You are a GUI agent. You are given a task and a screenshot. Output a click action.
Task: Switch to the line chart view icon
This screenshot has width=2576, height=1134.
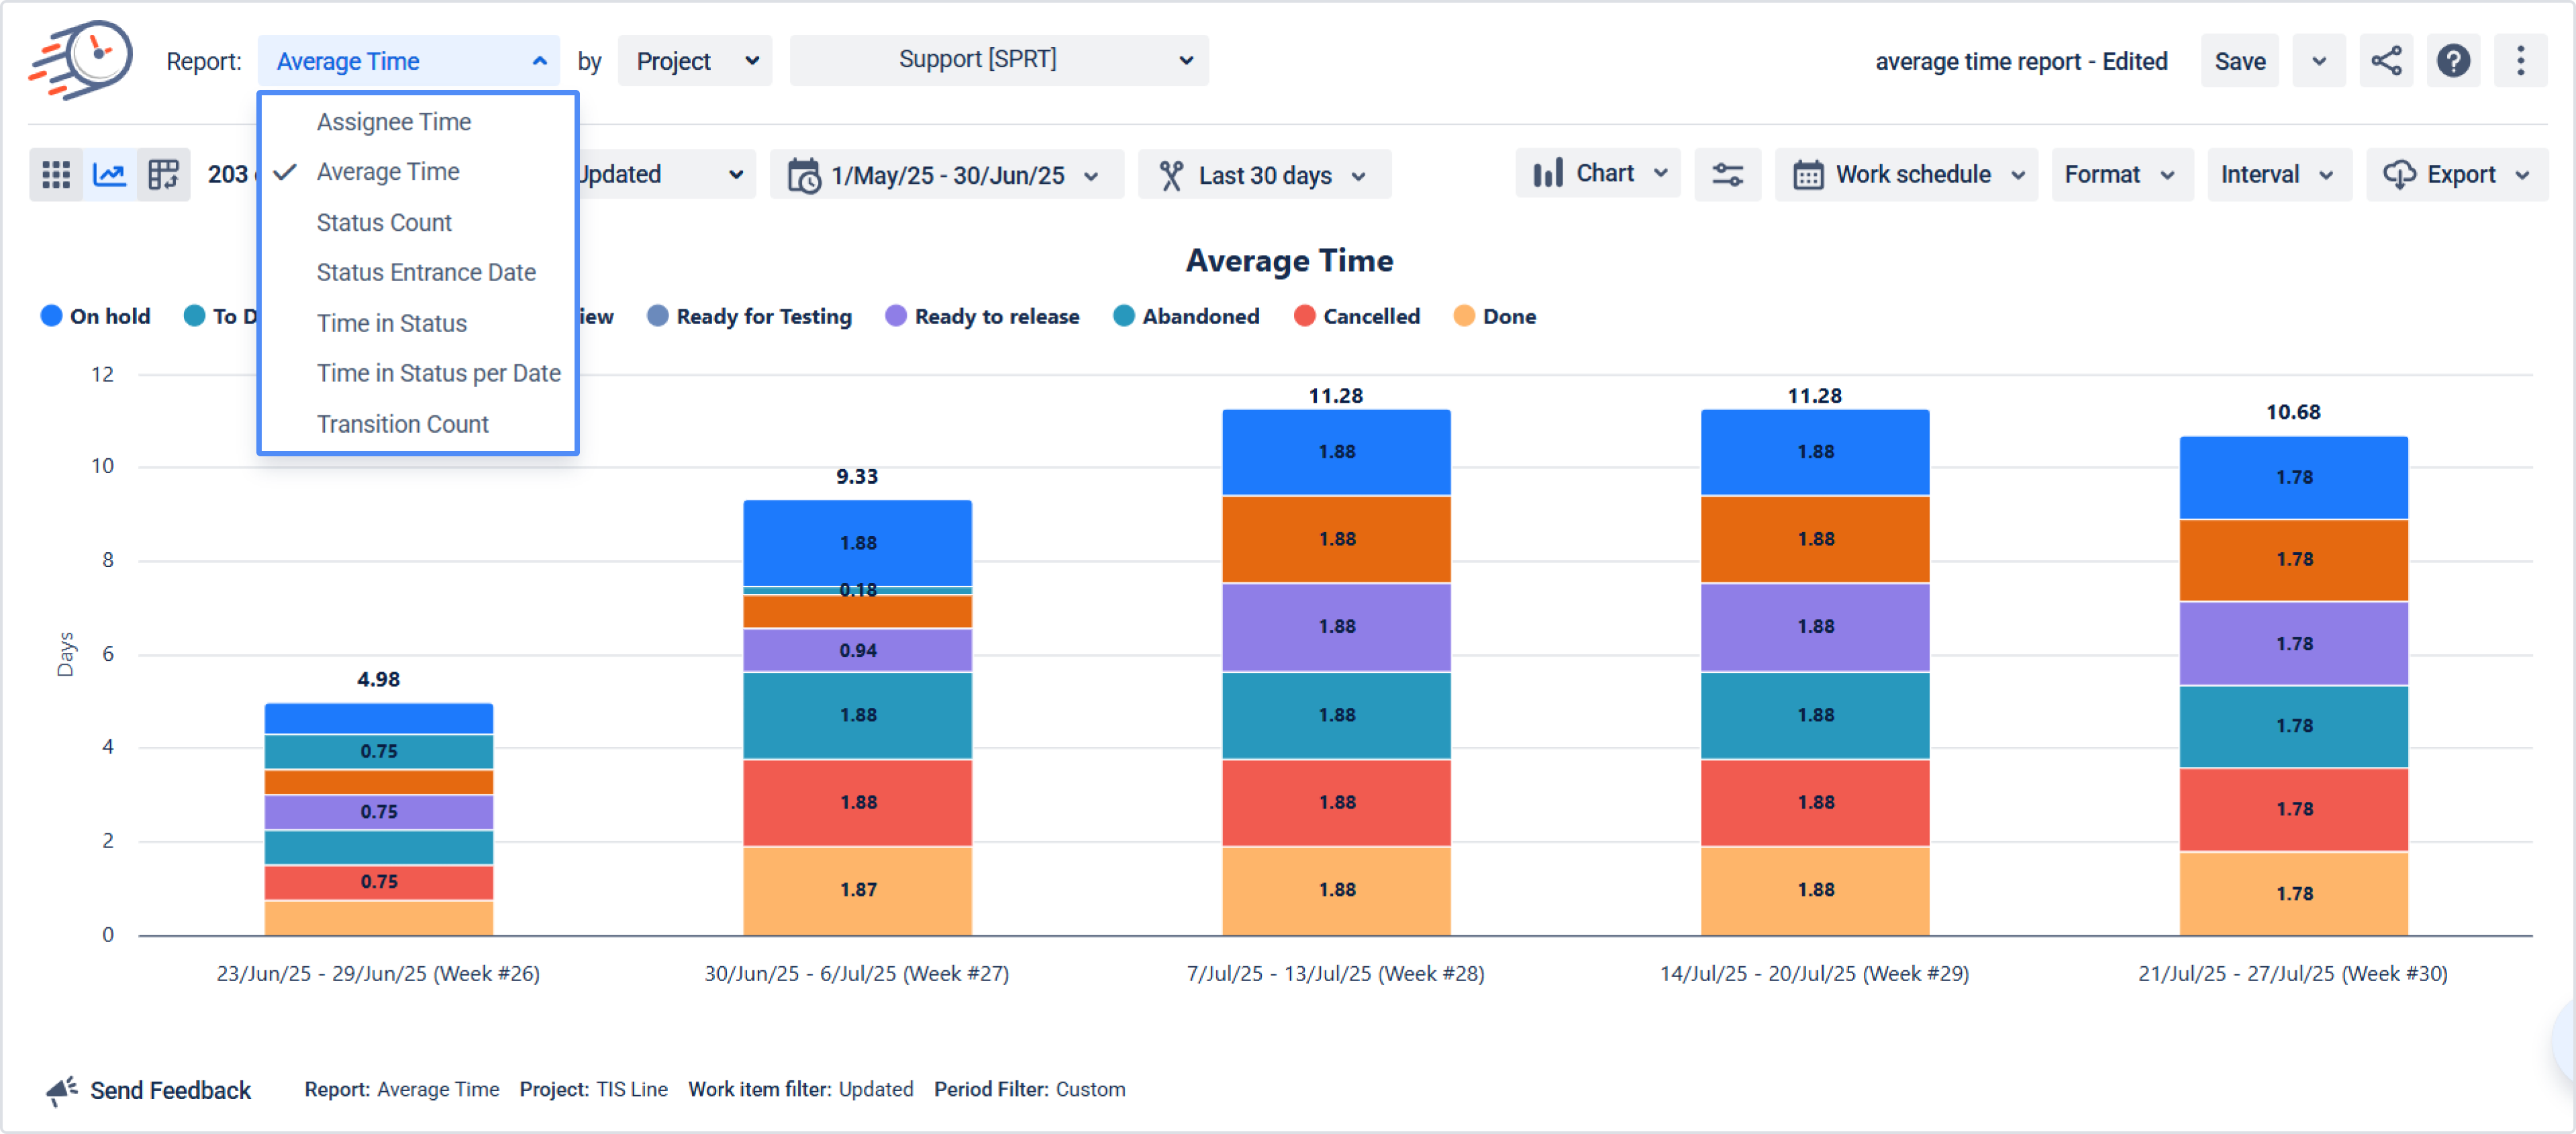[109, 175]
